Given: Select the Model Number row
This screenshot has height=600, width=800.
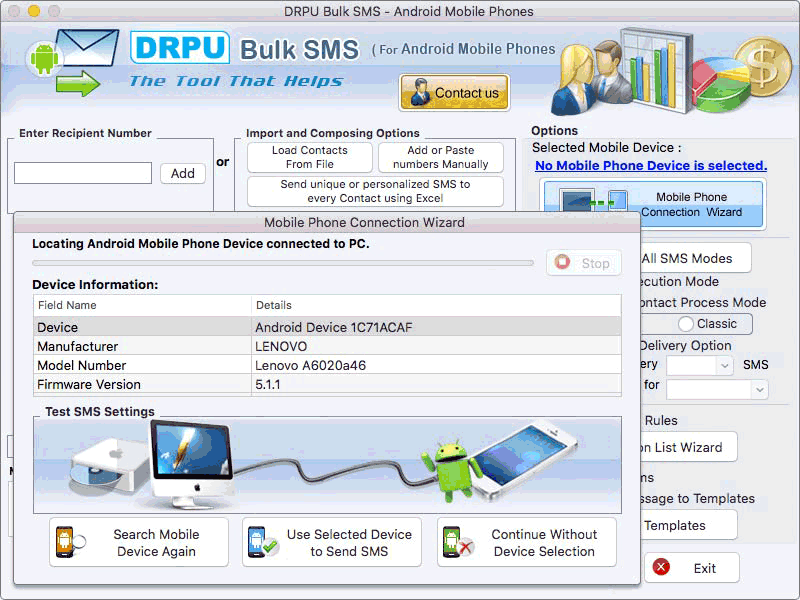Looking at the screenshot, I should 328,365.
